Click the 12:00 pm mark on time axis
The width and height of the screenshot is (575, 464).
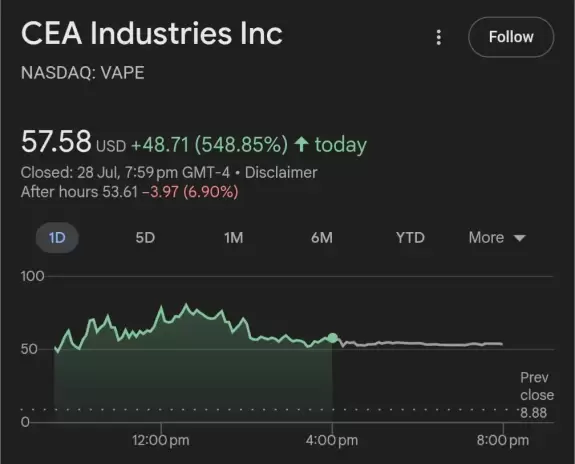[x=161, y=440]
